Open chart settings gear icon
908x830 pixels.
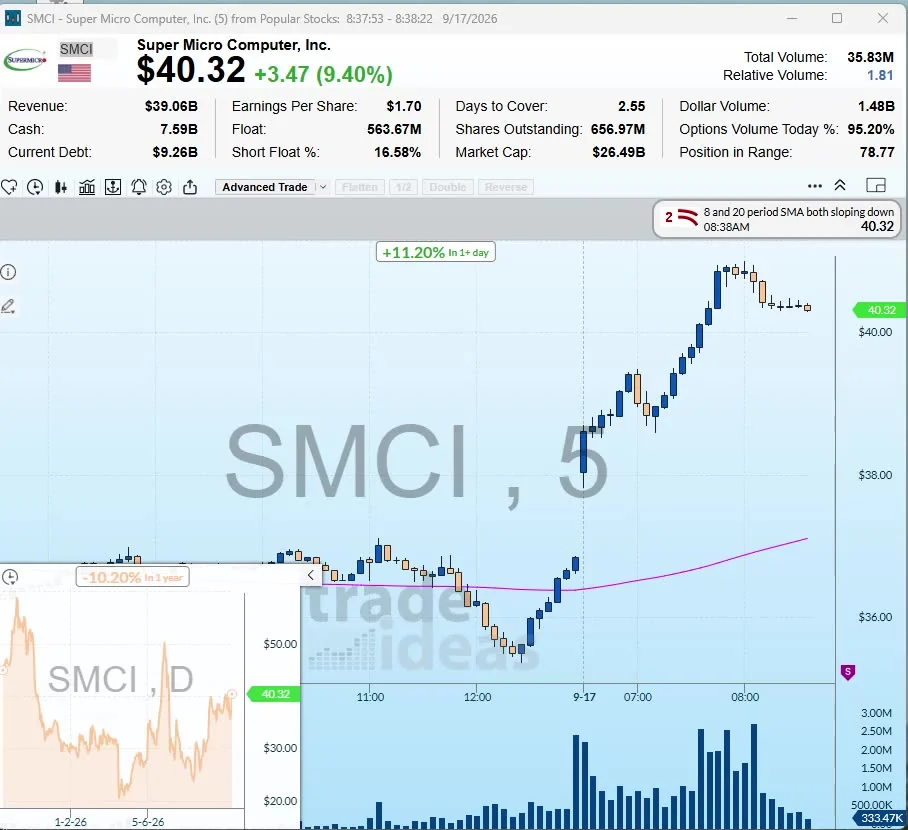[x=164, y=187]
